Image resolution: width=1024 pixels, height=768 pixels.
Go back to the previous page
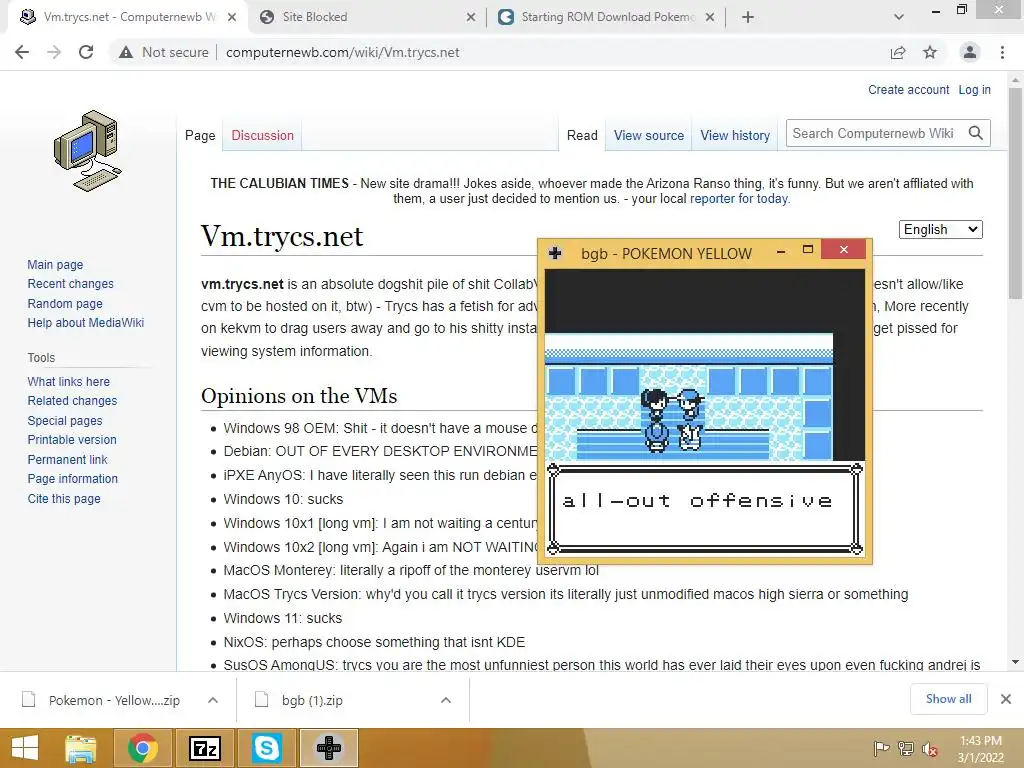point(22,52)
